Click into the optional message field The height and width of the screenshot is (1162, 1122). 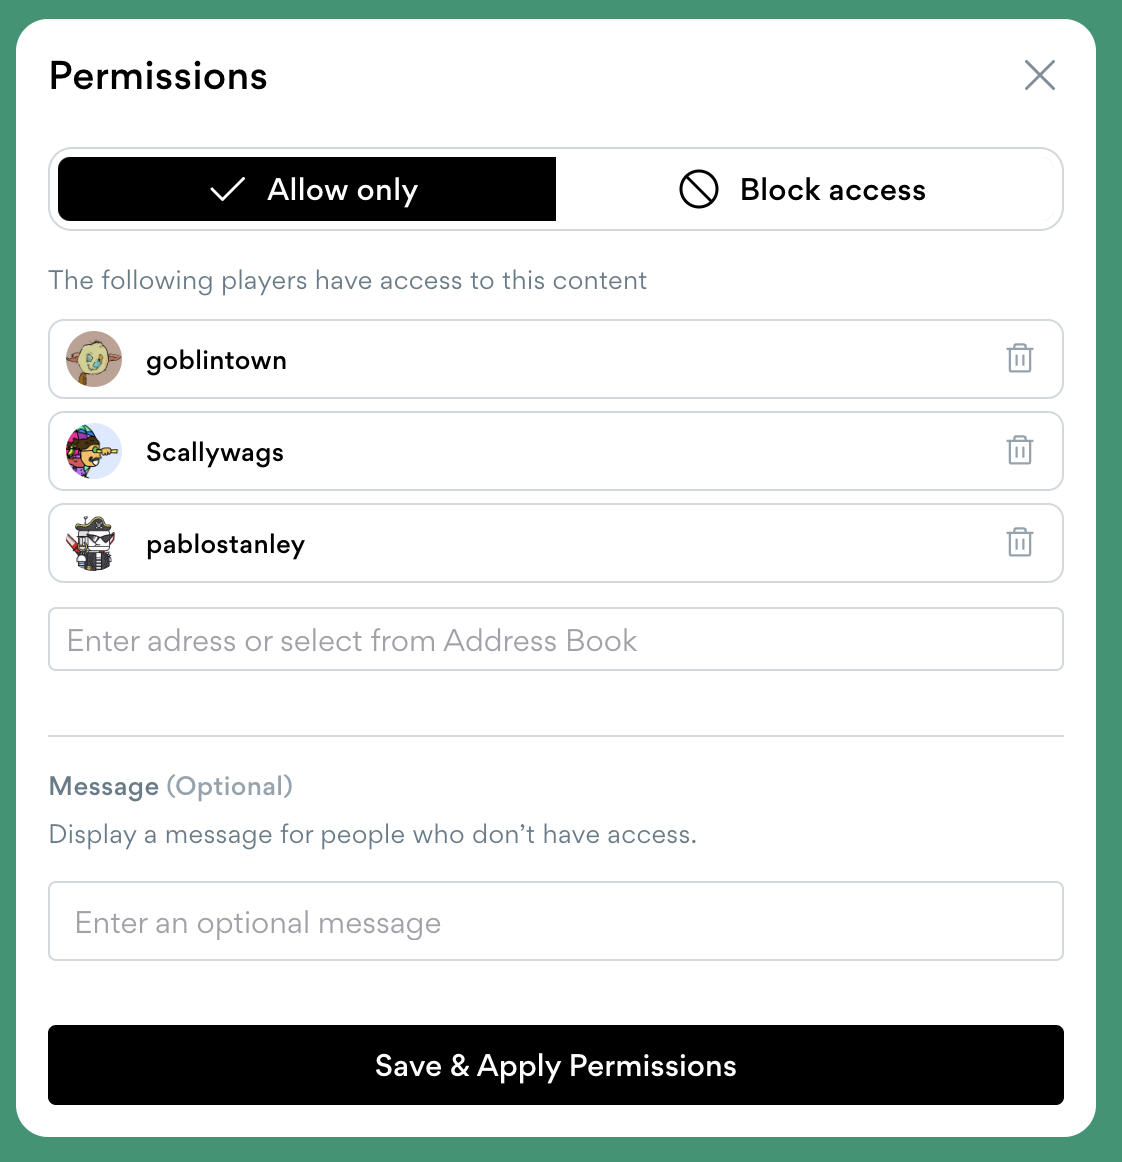coord(555,922)
